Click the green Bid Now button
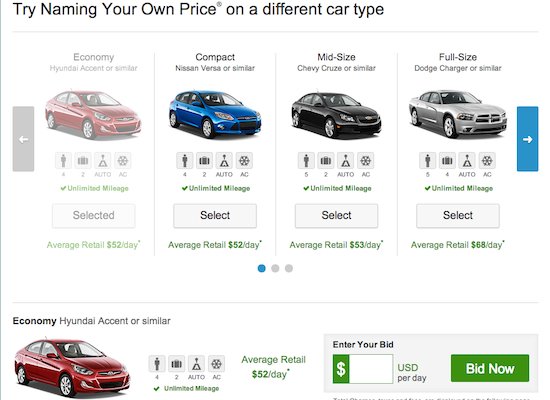The image size is (550, 400). coord(490,368)
